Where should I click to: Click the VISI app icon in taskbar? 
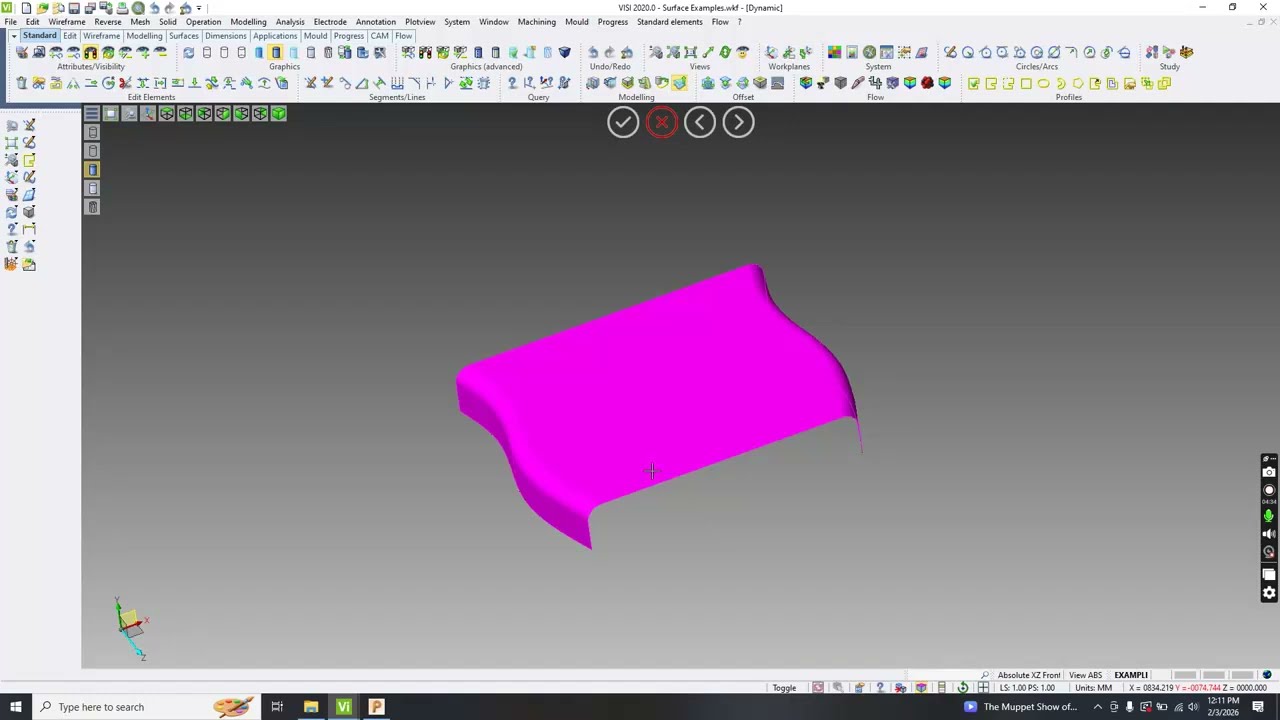(x=344, y=707)
